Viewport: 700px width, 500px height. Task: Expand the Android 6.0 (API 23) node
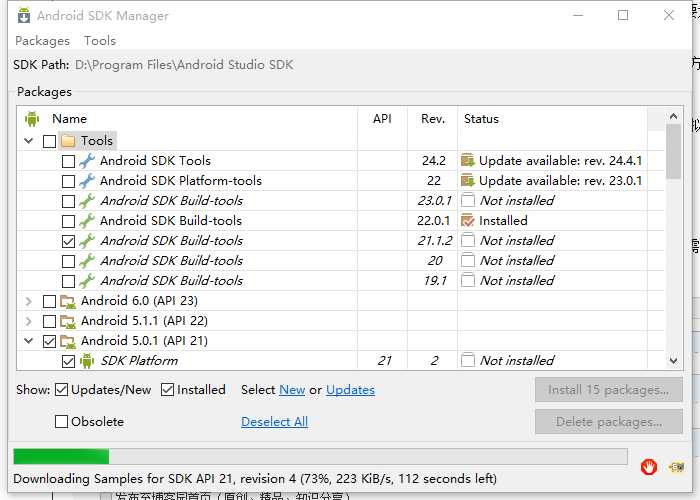coord(29,301)
